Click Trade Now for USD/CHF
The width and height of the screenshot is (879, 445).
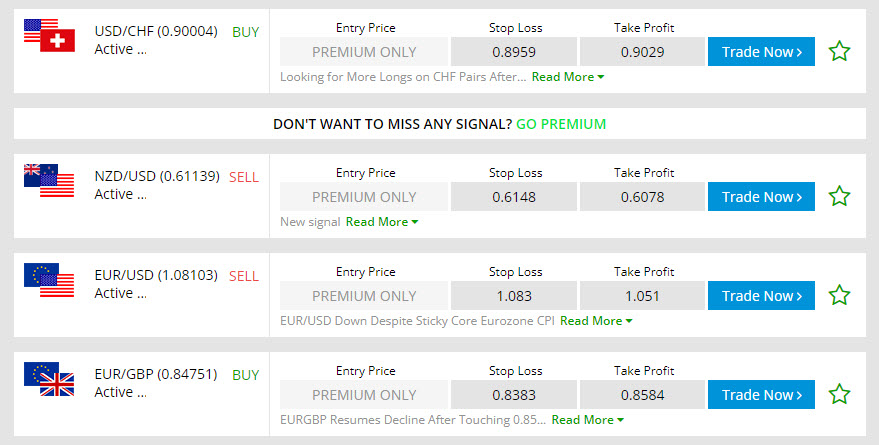pyautogui.click(x=761, y=52)
